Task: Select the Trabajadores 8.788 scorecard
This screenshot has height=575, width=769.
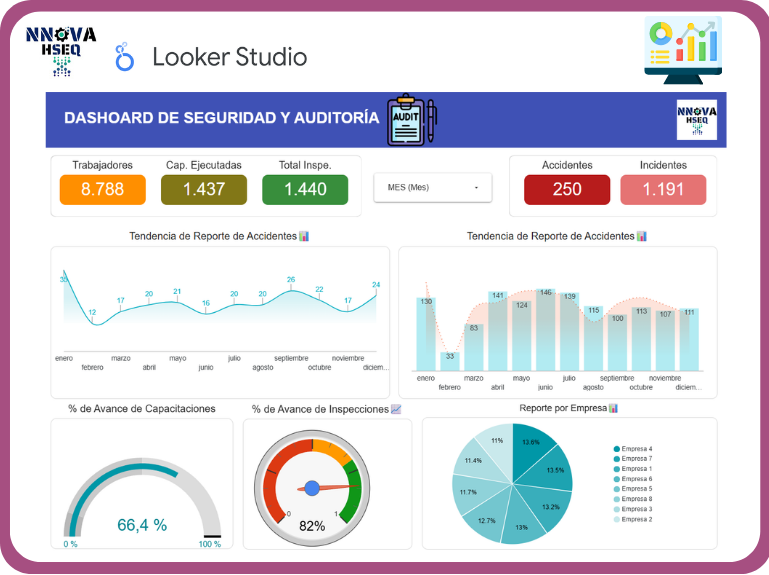Action: [103, 189]
